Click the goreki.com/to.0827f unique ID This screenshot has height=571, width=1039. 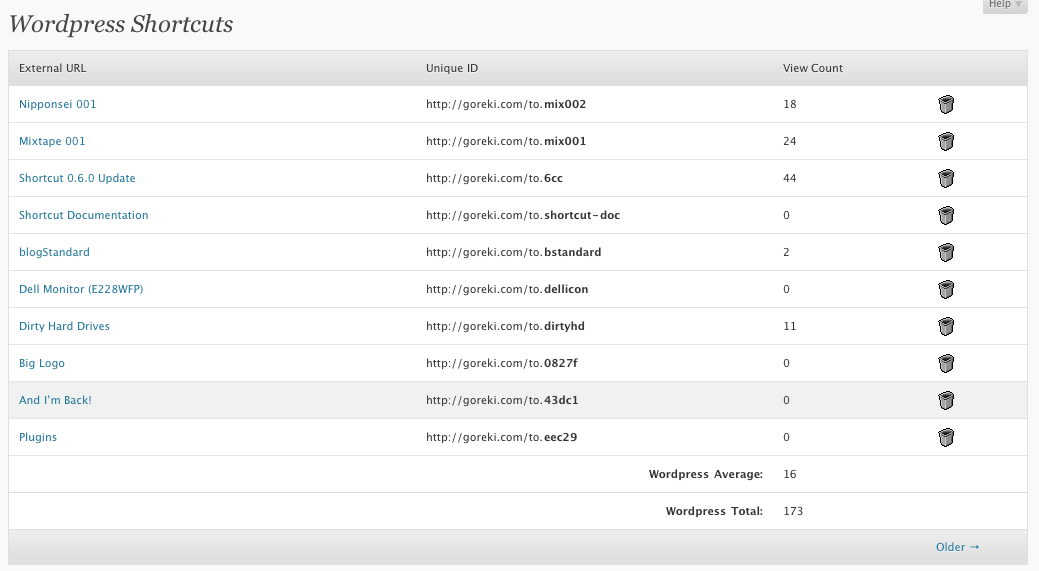click(502, 364)
